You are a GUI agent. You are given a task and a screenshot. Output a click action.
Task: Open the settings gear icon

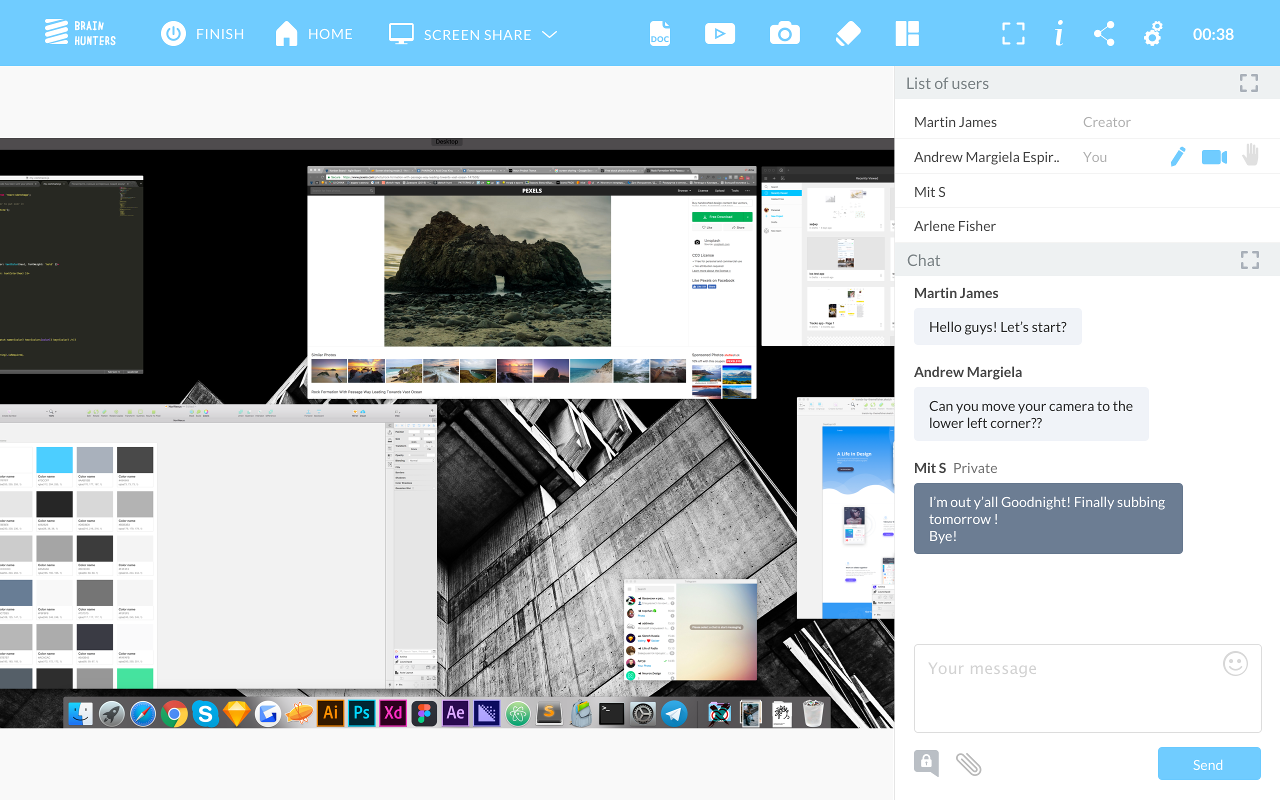point(1153,33)
